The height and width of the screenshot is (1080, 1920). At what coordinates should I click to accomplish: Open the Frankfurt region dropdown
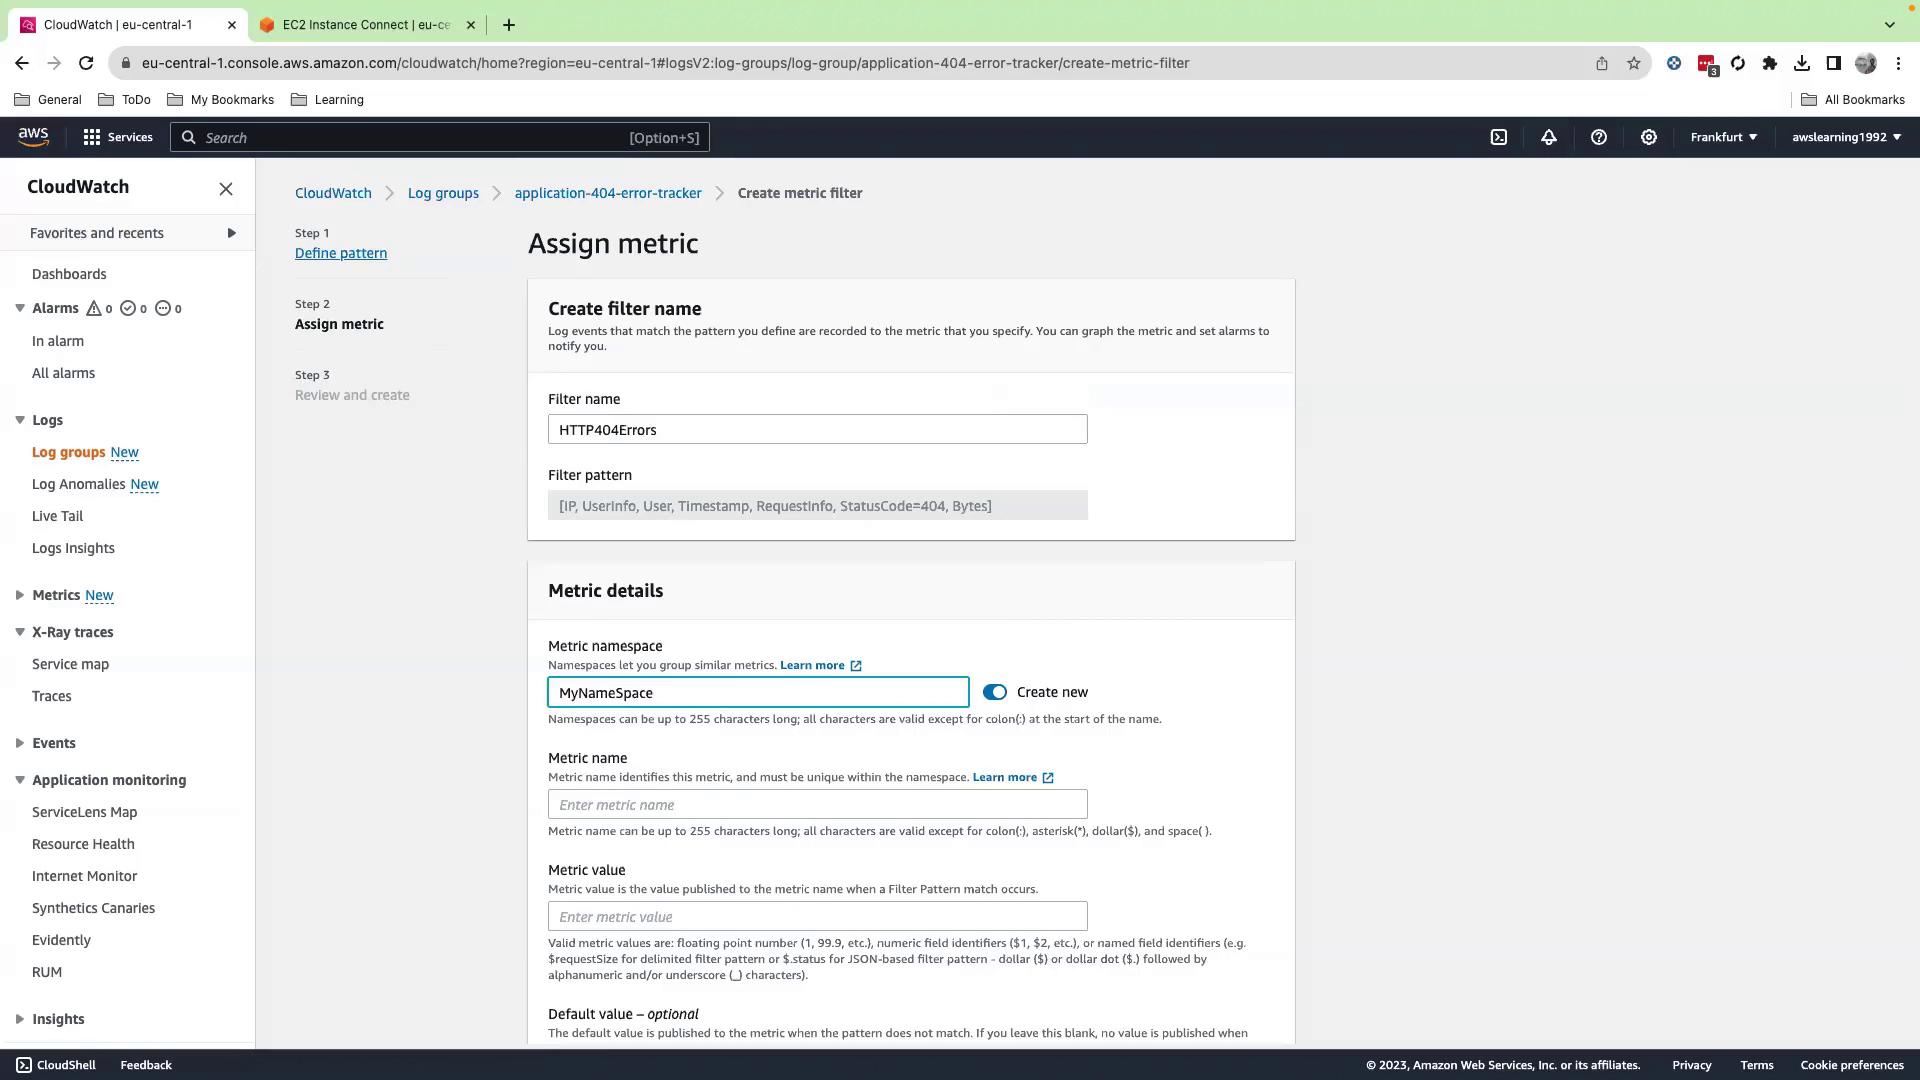coord(1723,137)
